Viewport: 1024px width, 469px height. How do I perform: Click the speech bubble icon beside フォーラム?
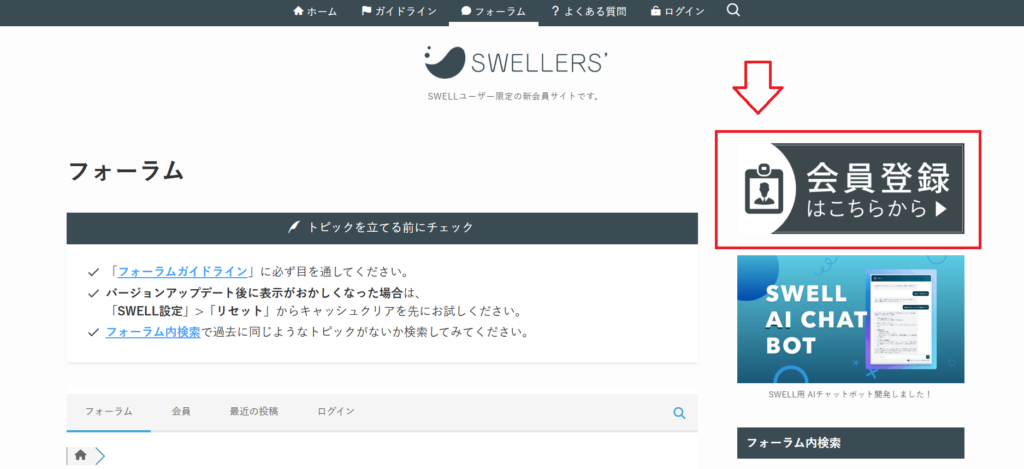click(x=466, y=11)
